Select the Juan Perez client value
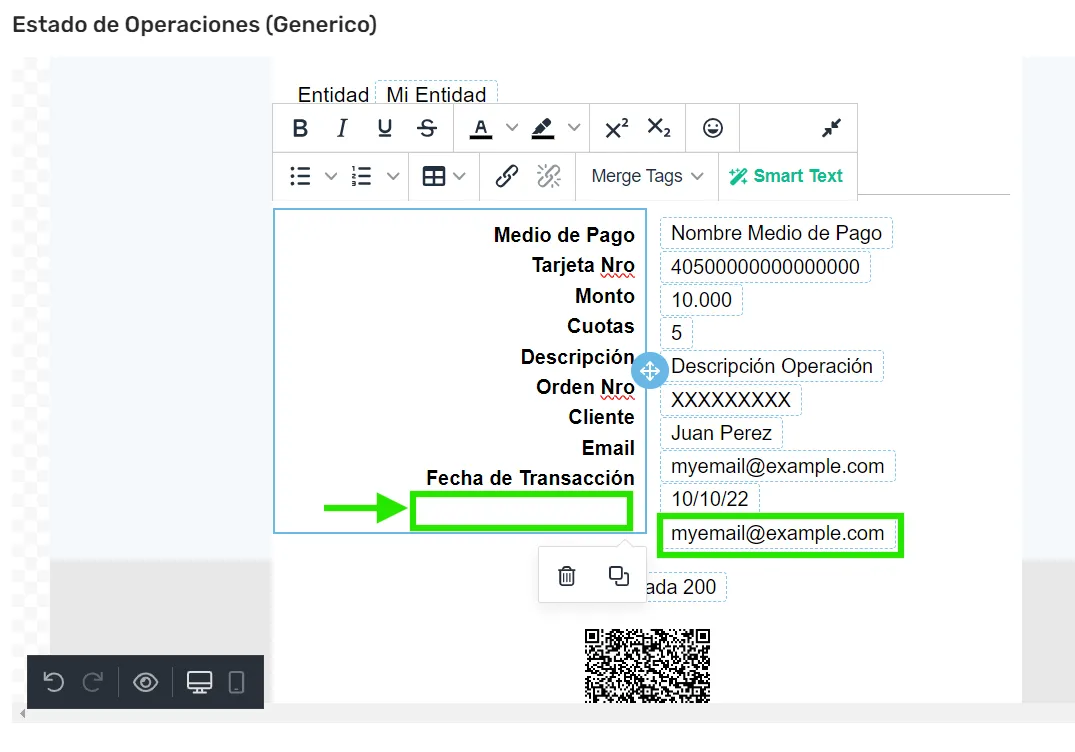Screen dimensions: 1075x752 (721, 433)
